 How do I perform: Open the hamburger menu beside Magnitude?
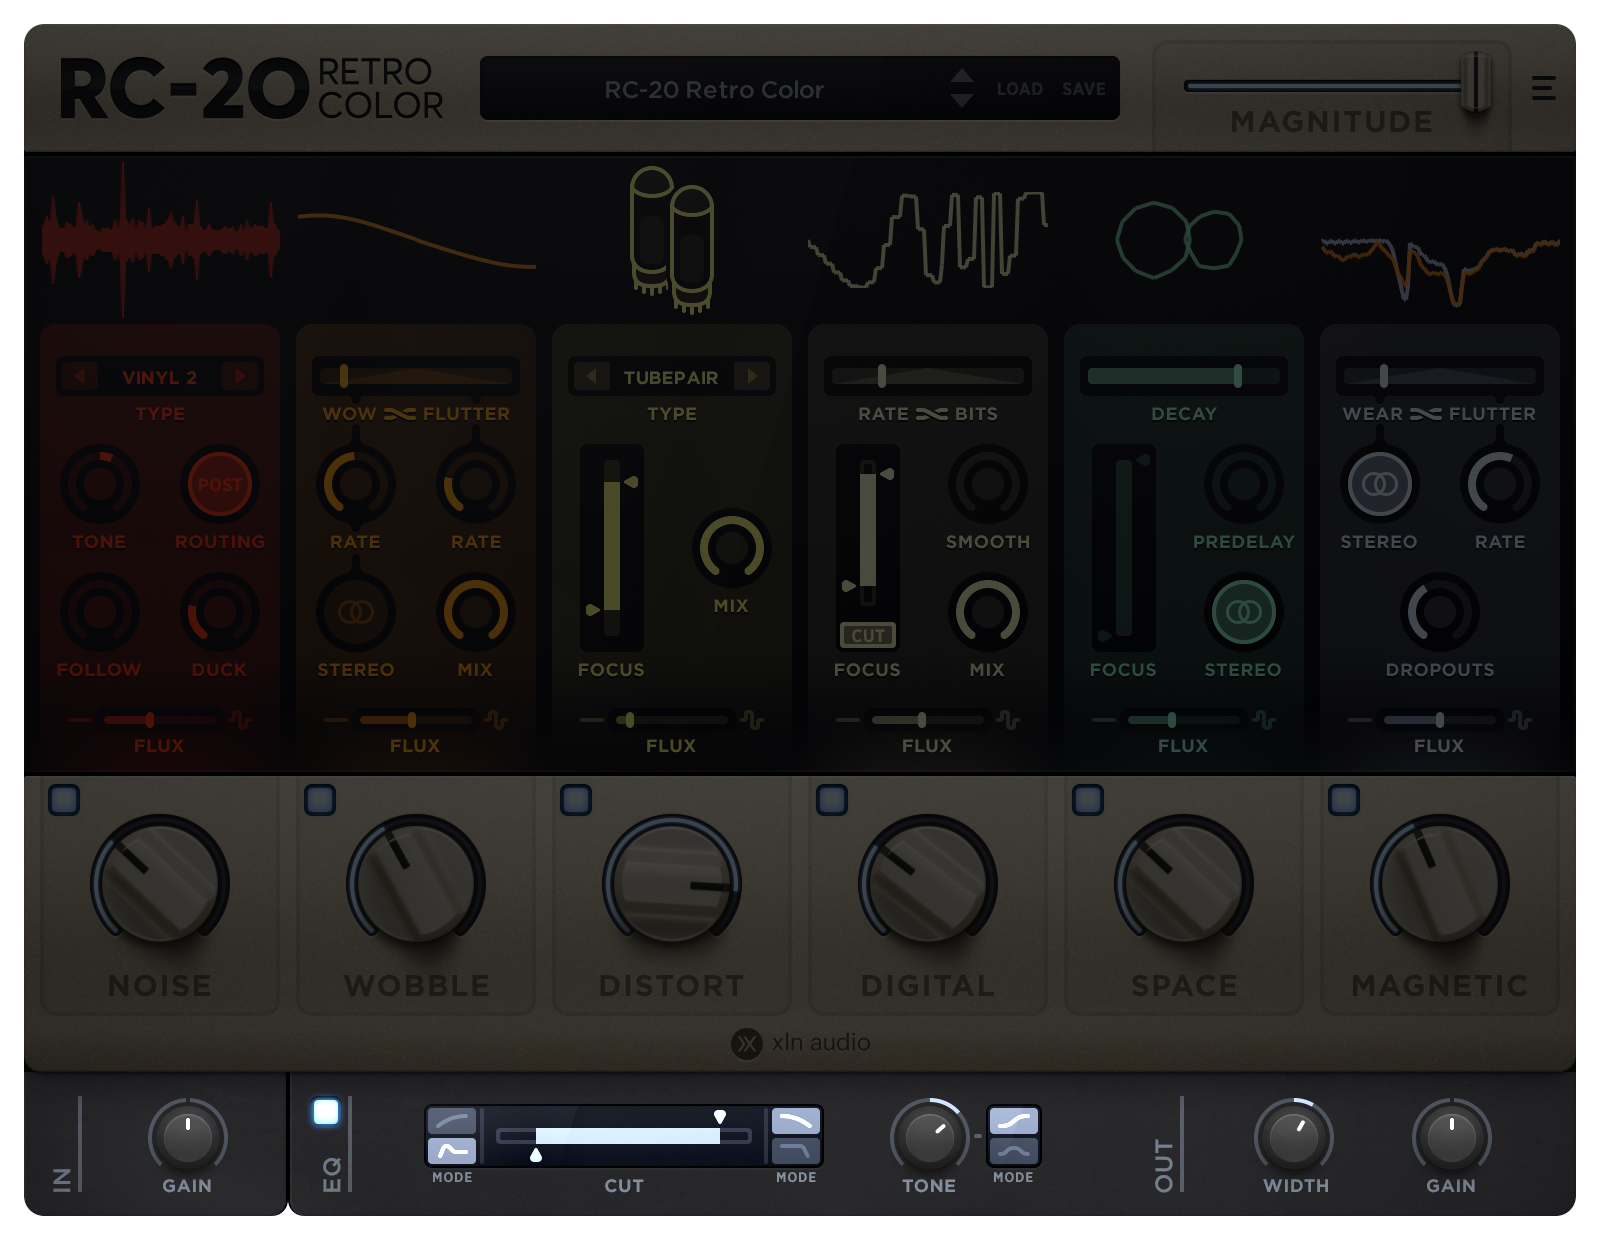(x=1543, y=88)
